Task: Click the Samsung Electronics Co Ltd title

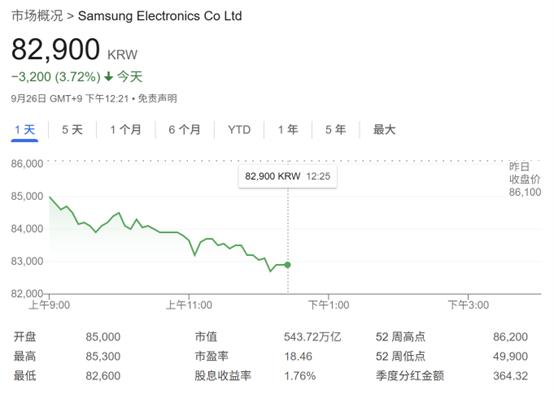Action: tap(160, 16)
